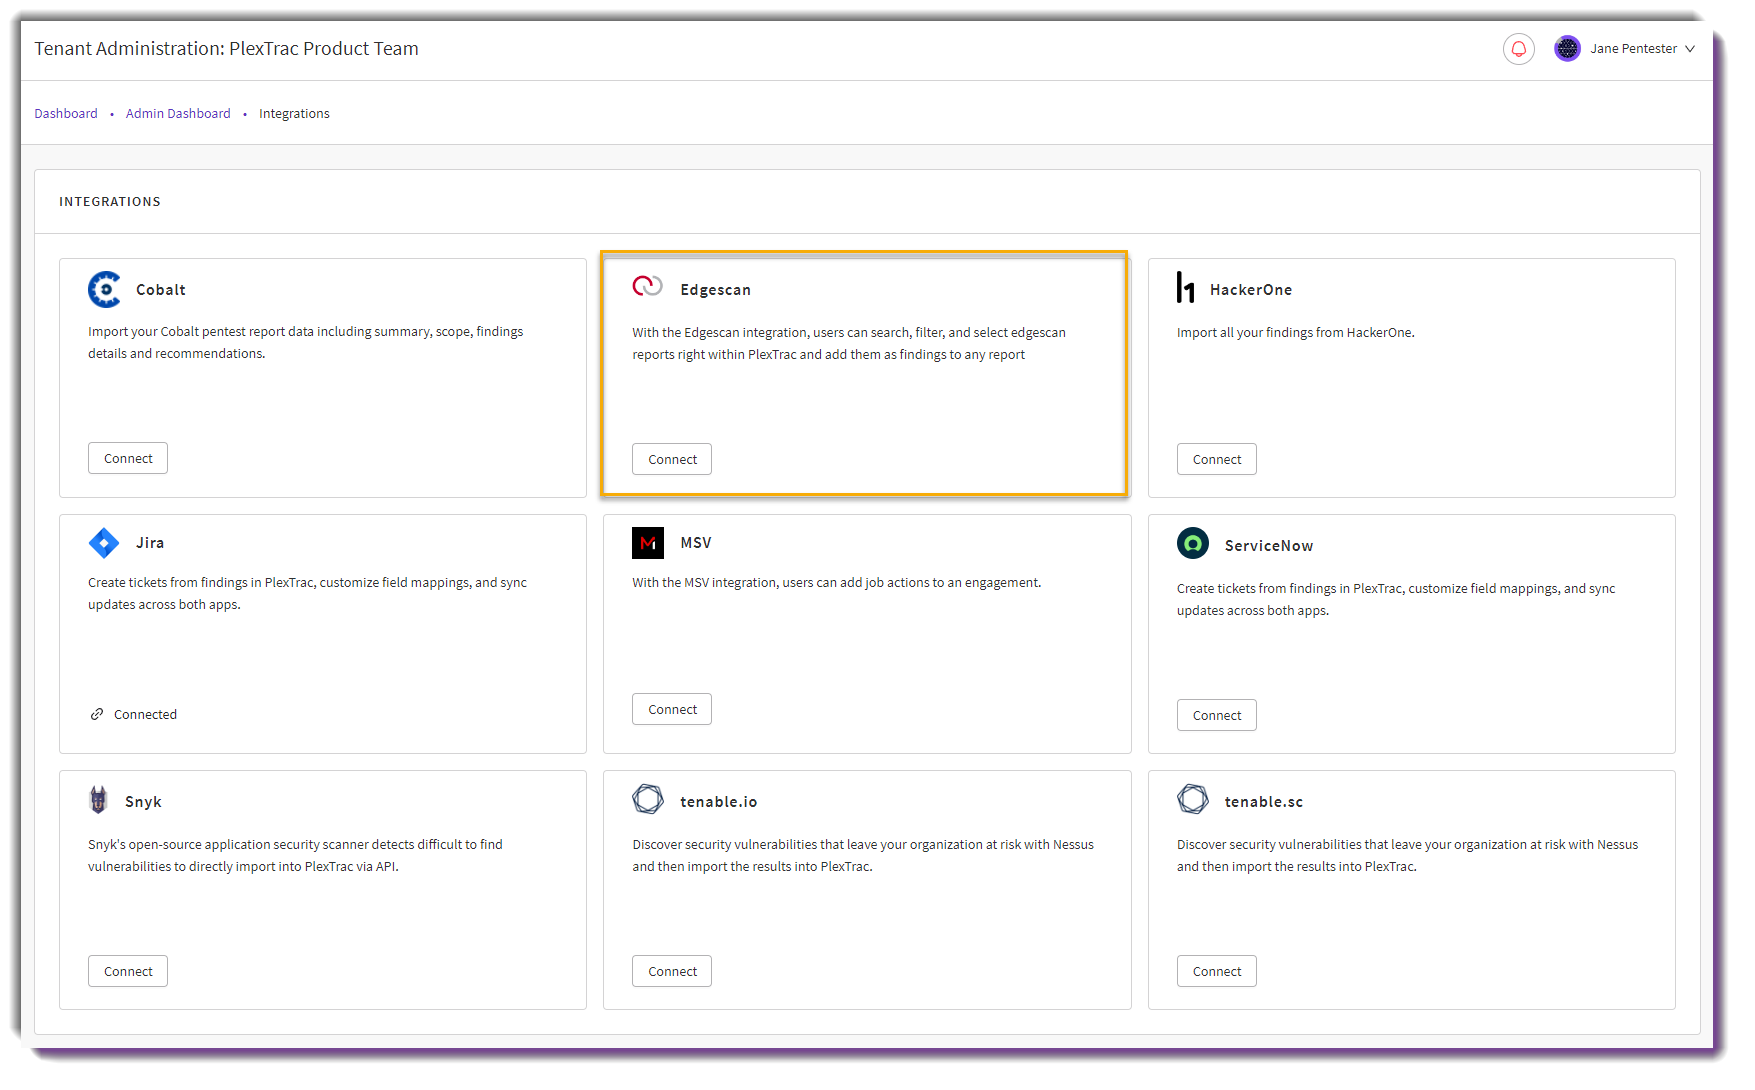The image size is (1755, 1090).
Task: Open notifications bell icon
Action: 1518,48
